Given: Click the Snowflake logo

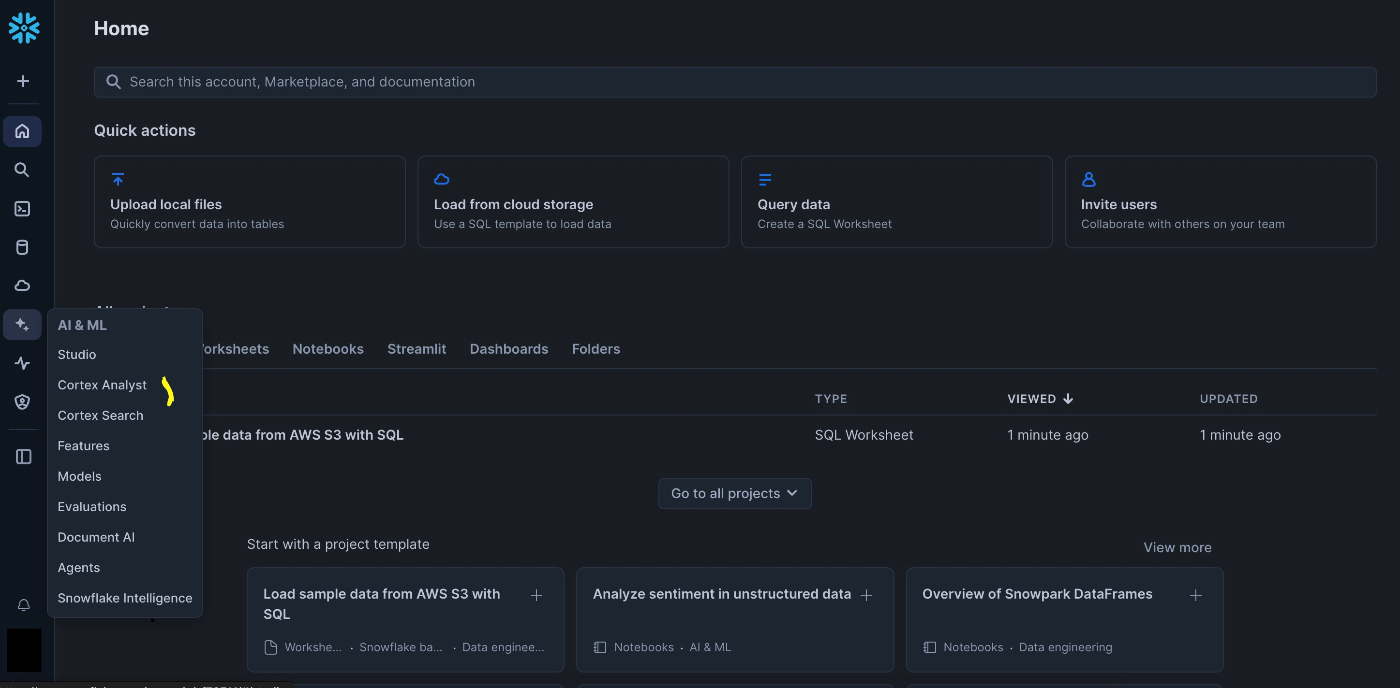Looking at the screenshot, I should click(x=24, y=28).
